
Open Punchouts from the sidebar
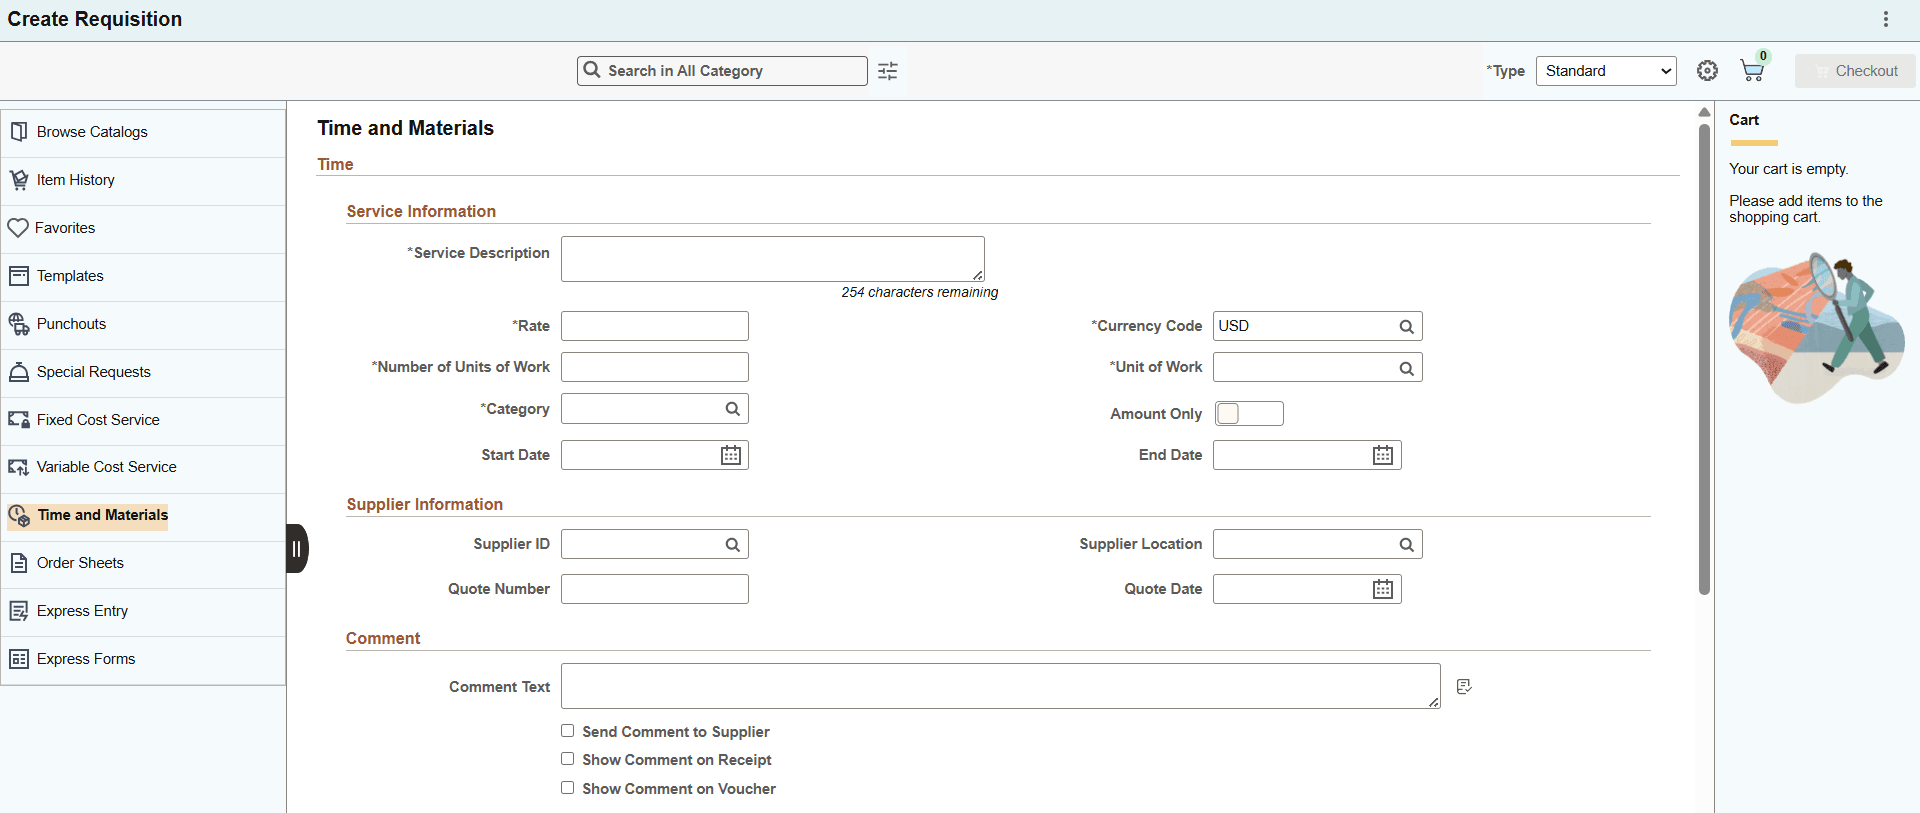[x=143, y=324]
